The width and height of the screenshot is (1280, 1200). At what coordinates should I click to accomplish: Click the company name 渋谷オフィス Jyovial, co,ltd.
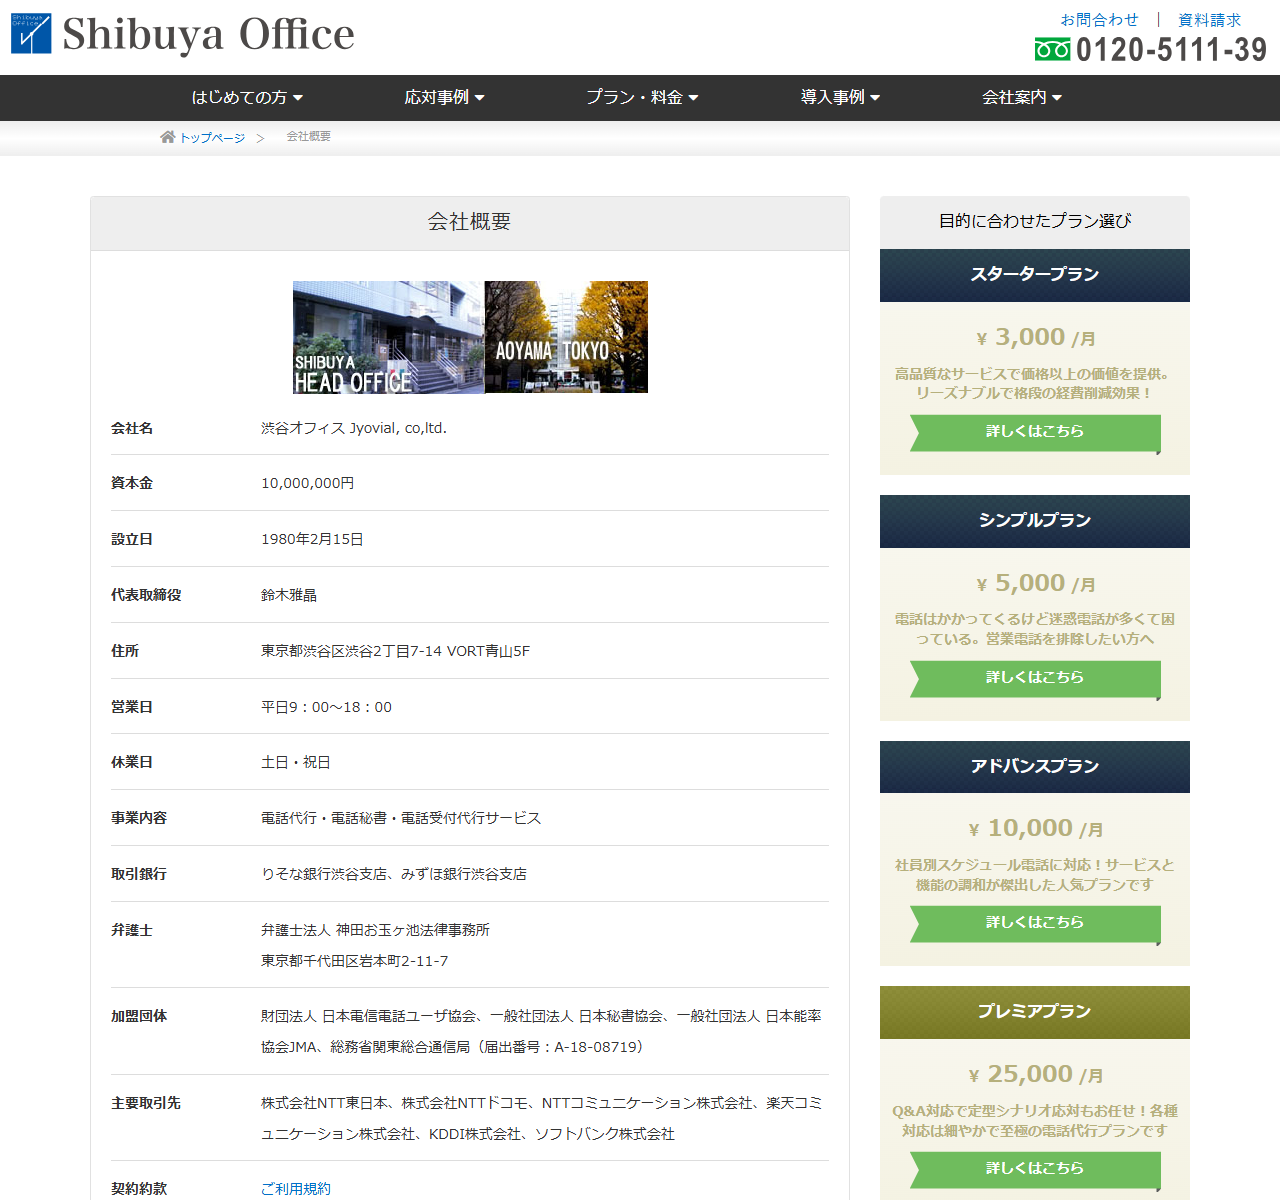click(354, 428)
